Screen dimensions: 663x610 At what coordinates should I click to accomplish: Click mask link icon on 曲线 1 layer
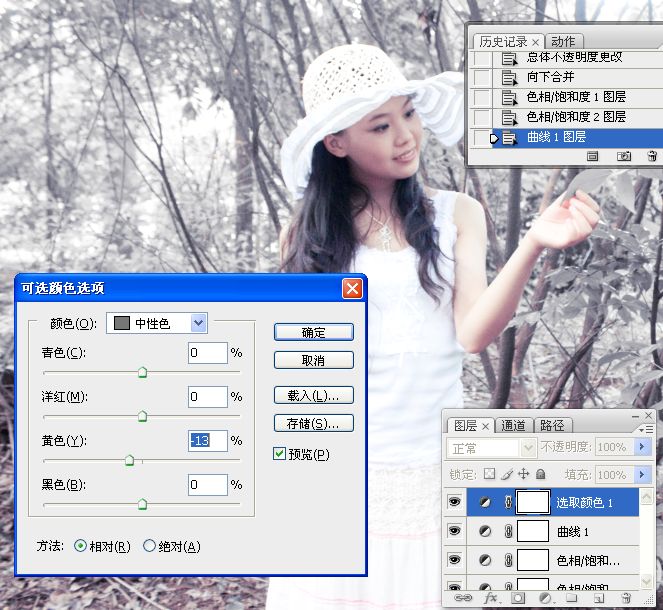508,531
